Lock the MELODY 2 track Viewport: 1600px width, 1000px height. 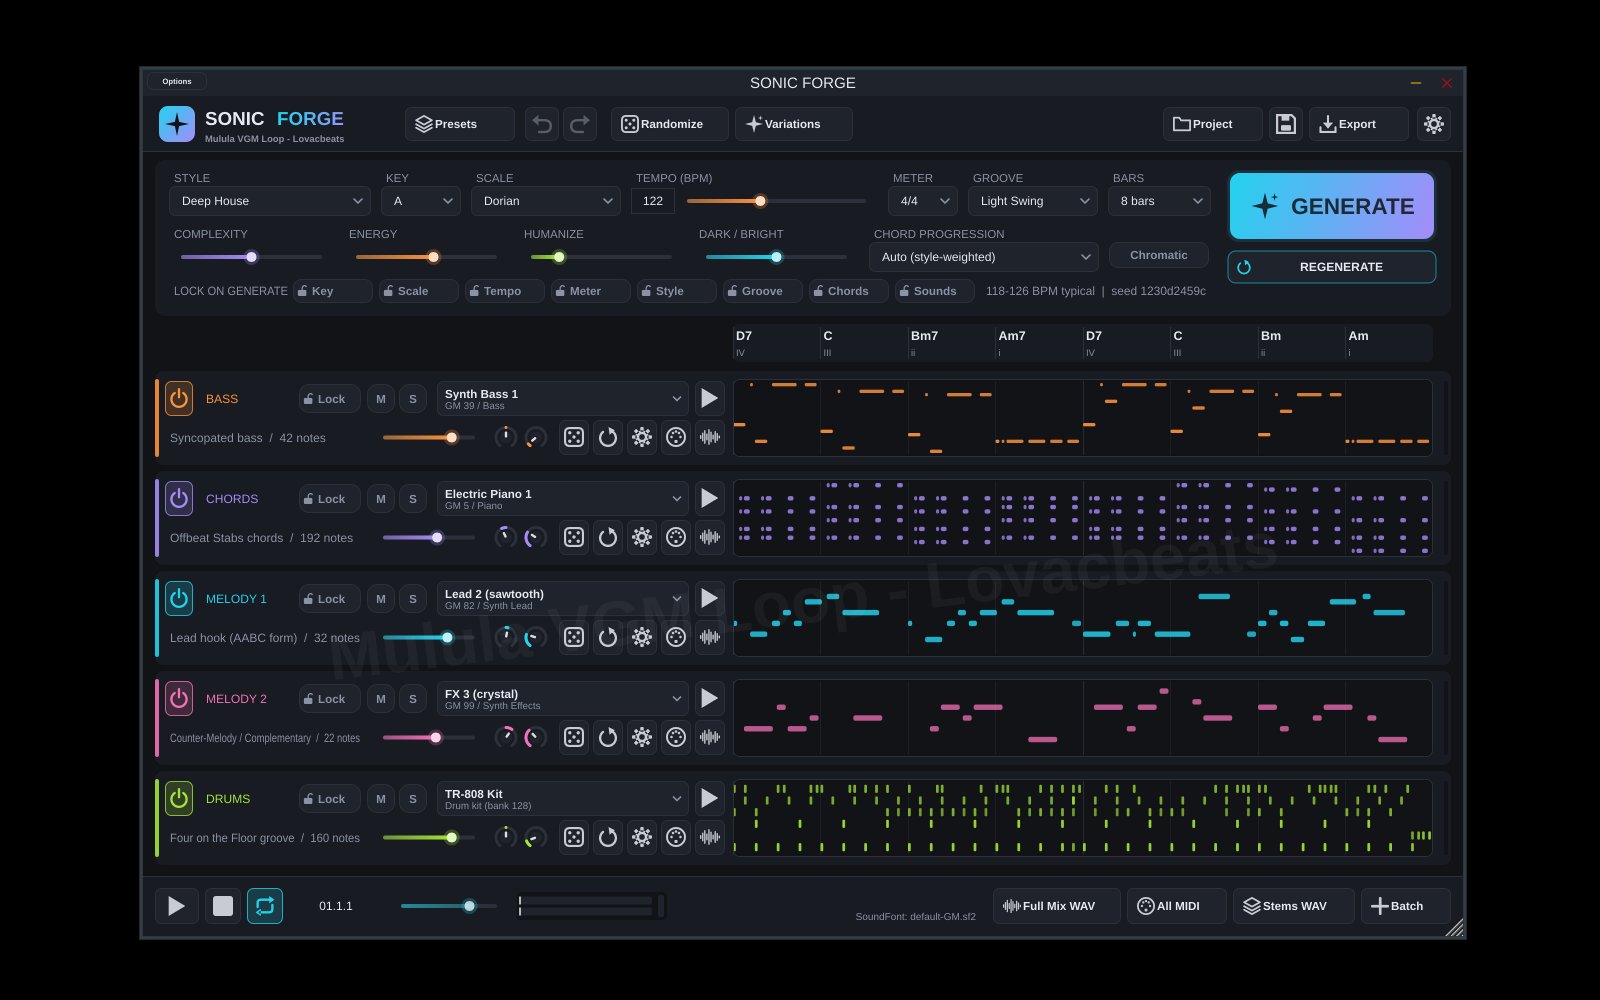330,699
